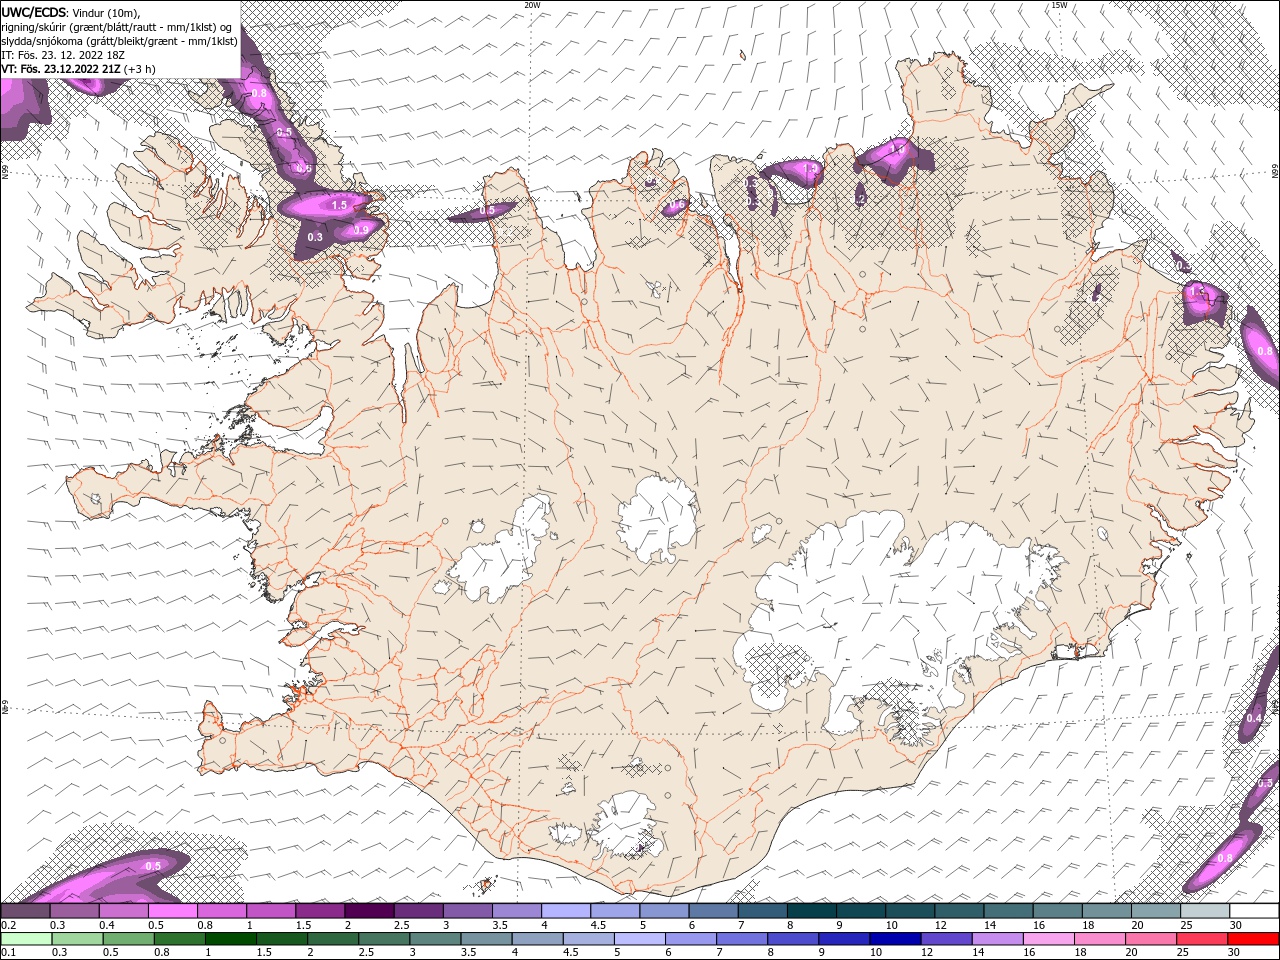Viewport: 1280px width, 960px height.
Task: Click the '20W' longitude label
Action: [x=532, y=5]
